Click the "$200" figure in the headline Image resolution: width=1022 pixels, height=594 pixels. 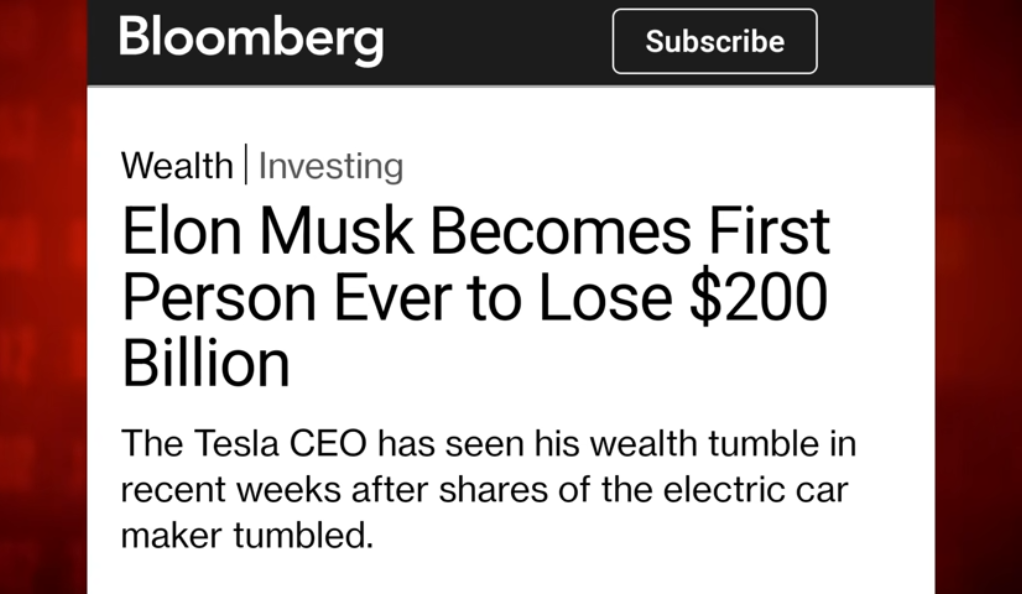pos(759,297)
